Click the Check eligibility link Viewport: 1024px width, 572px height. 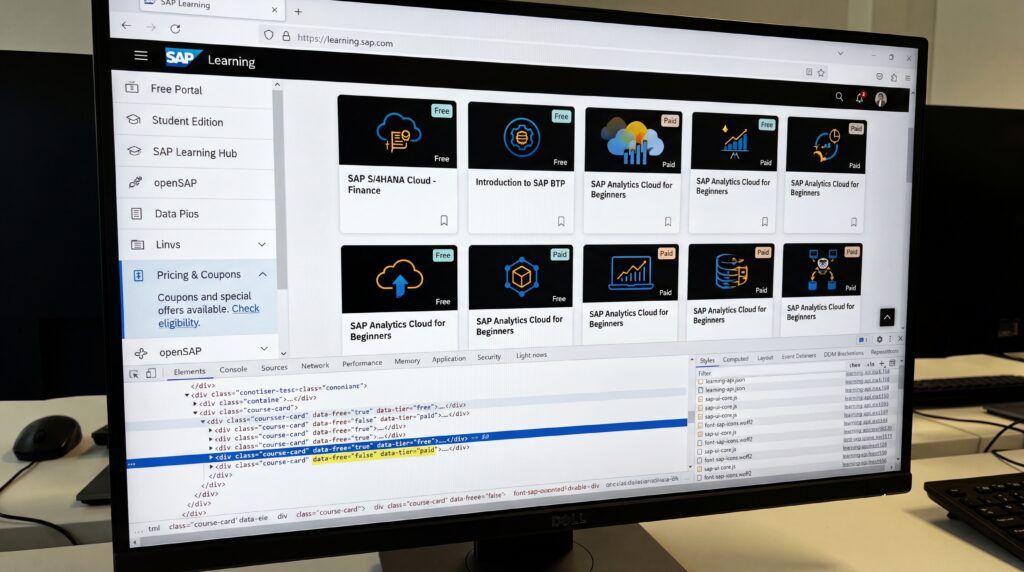[x=208, y=315]
